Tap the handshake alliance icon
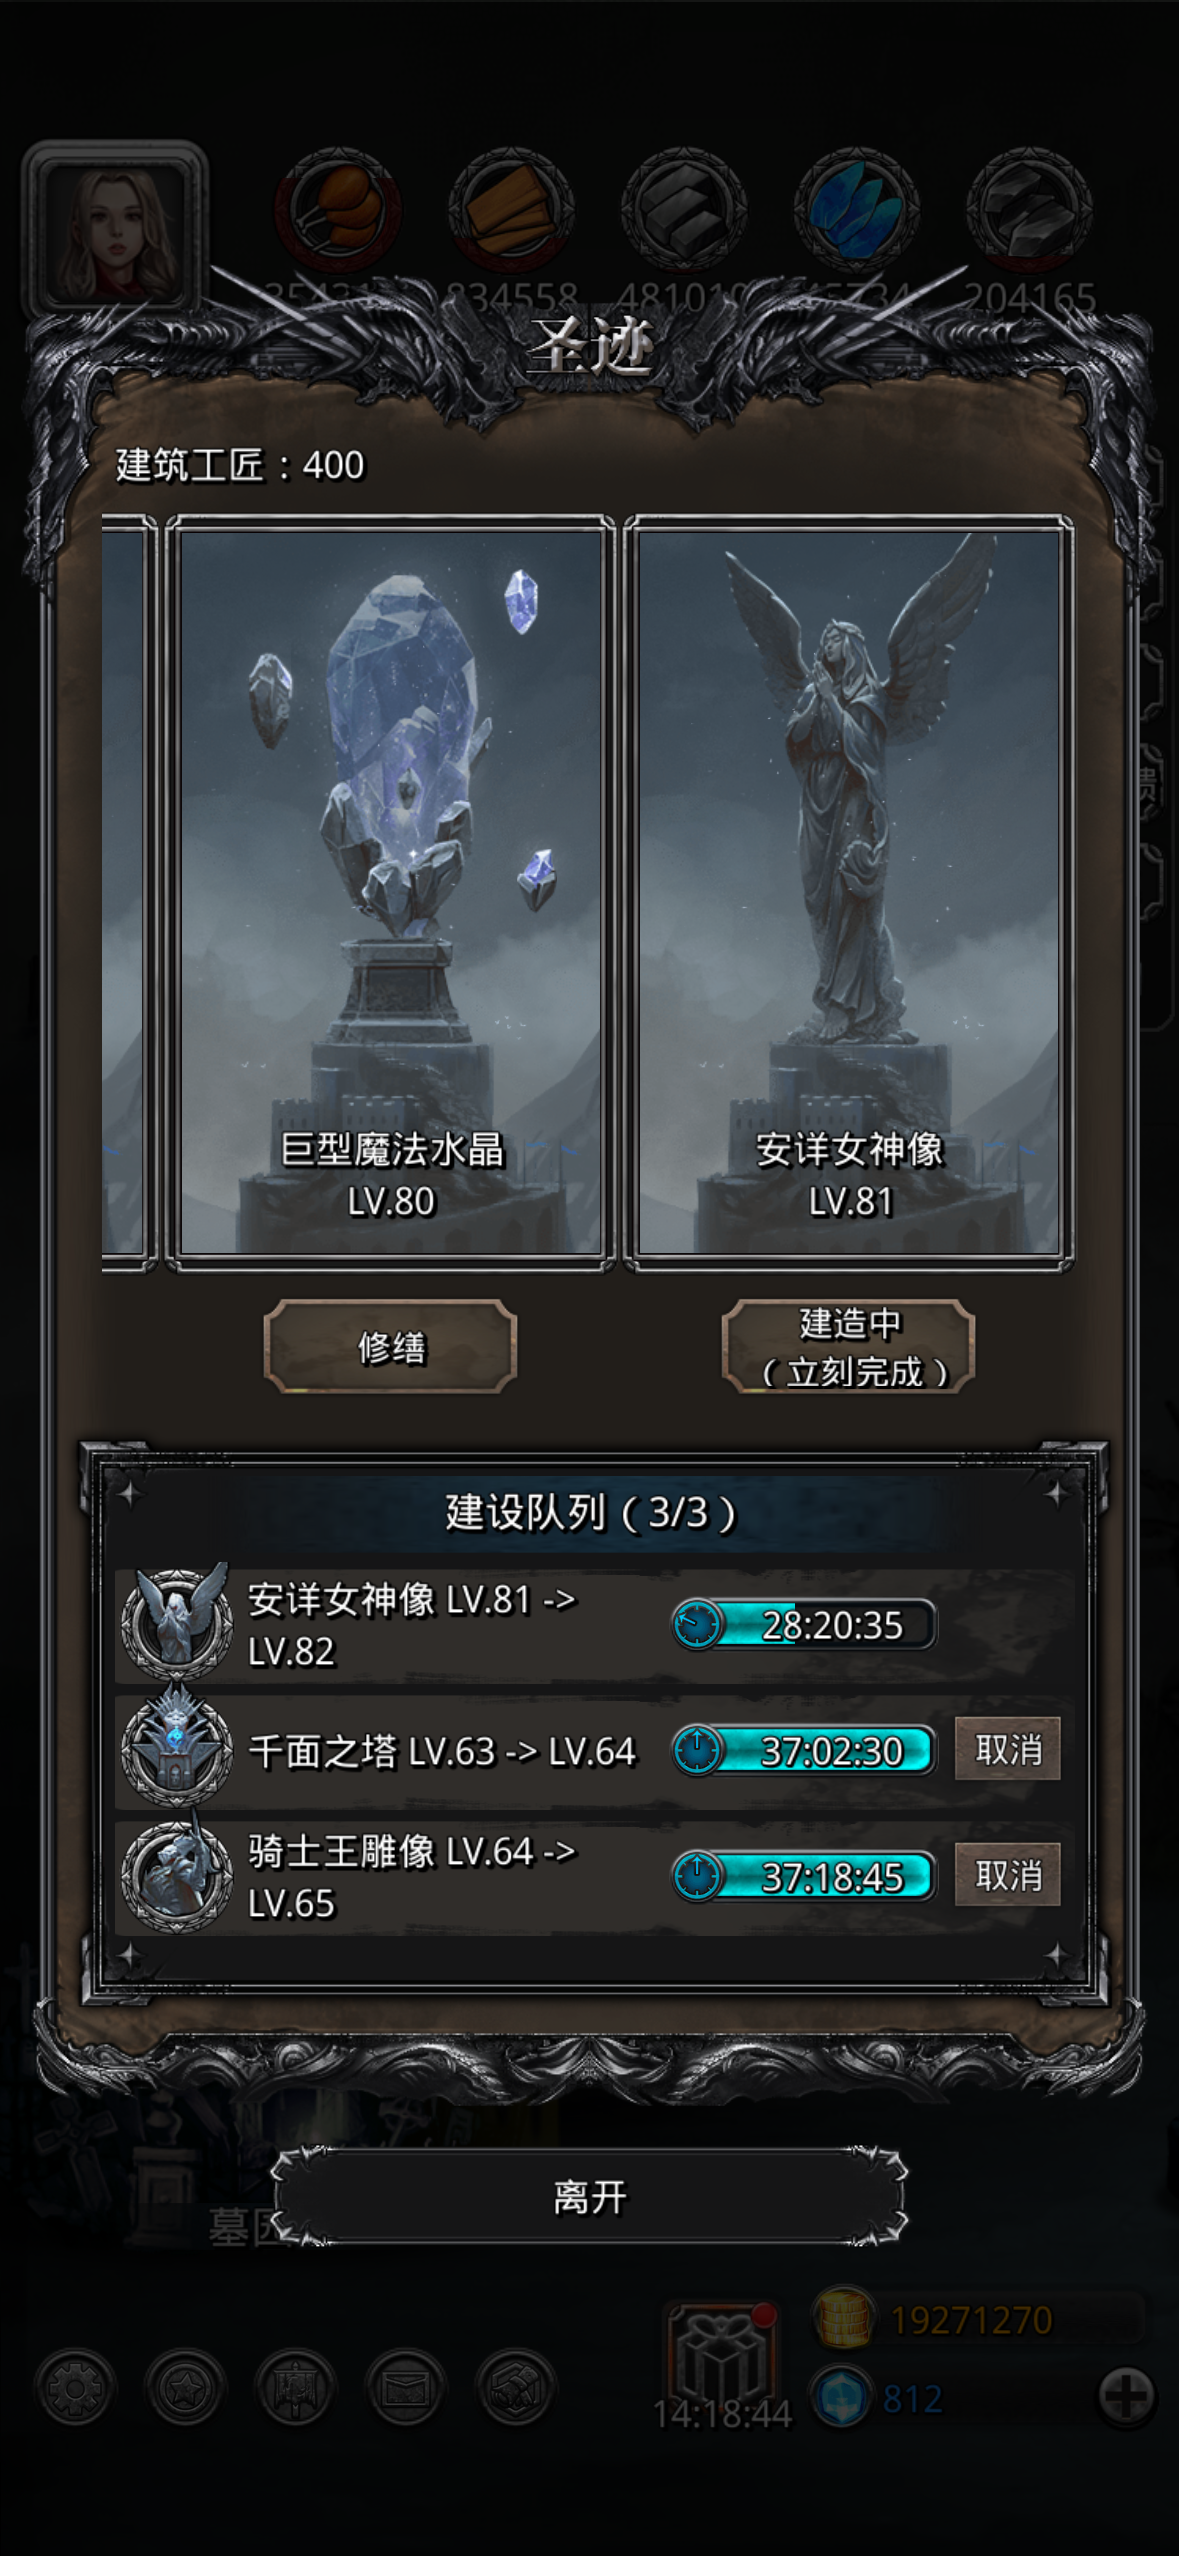 516,2388
